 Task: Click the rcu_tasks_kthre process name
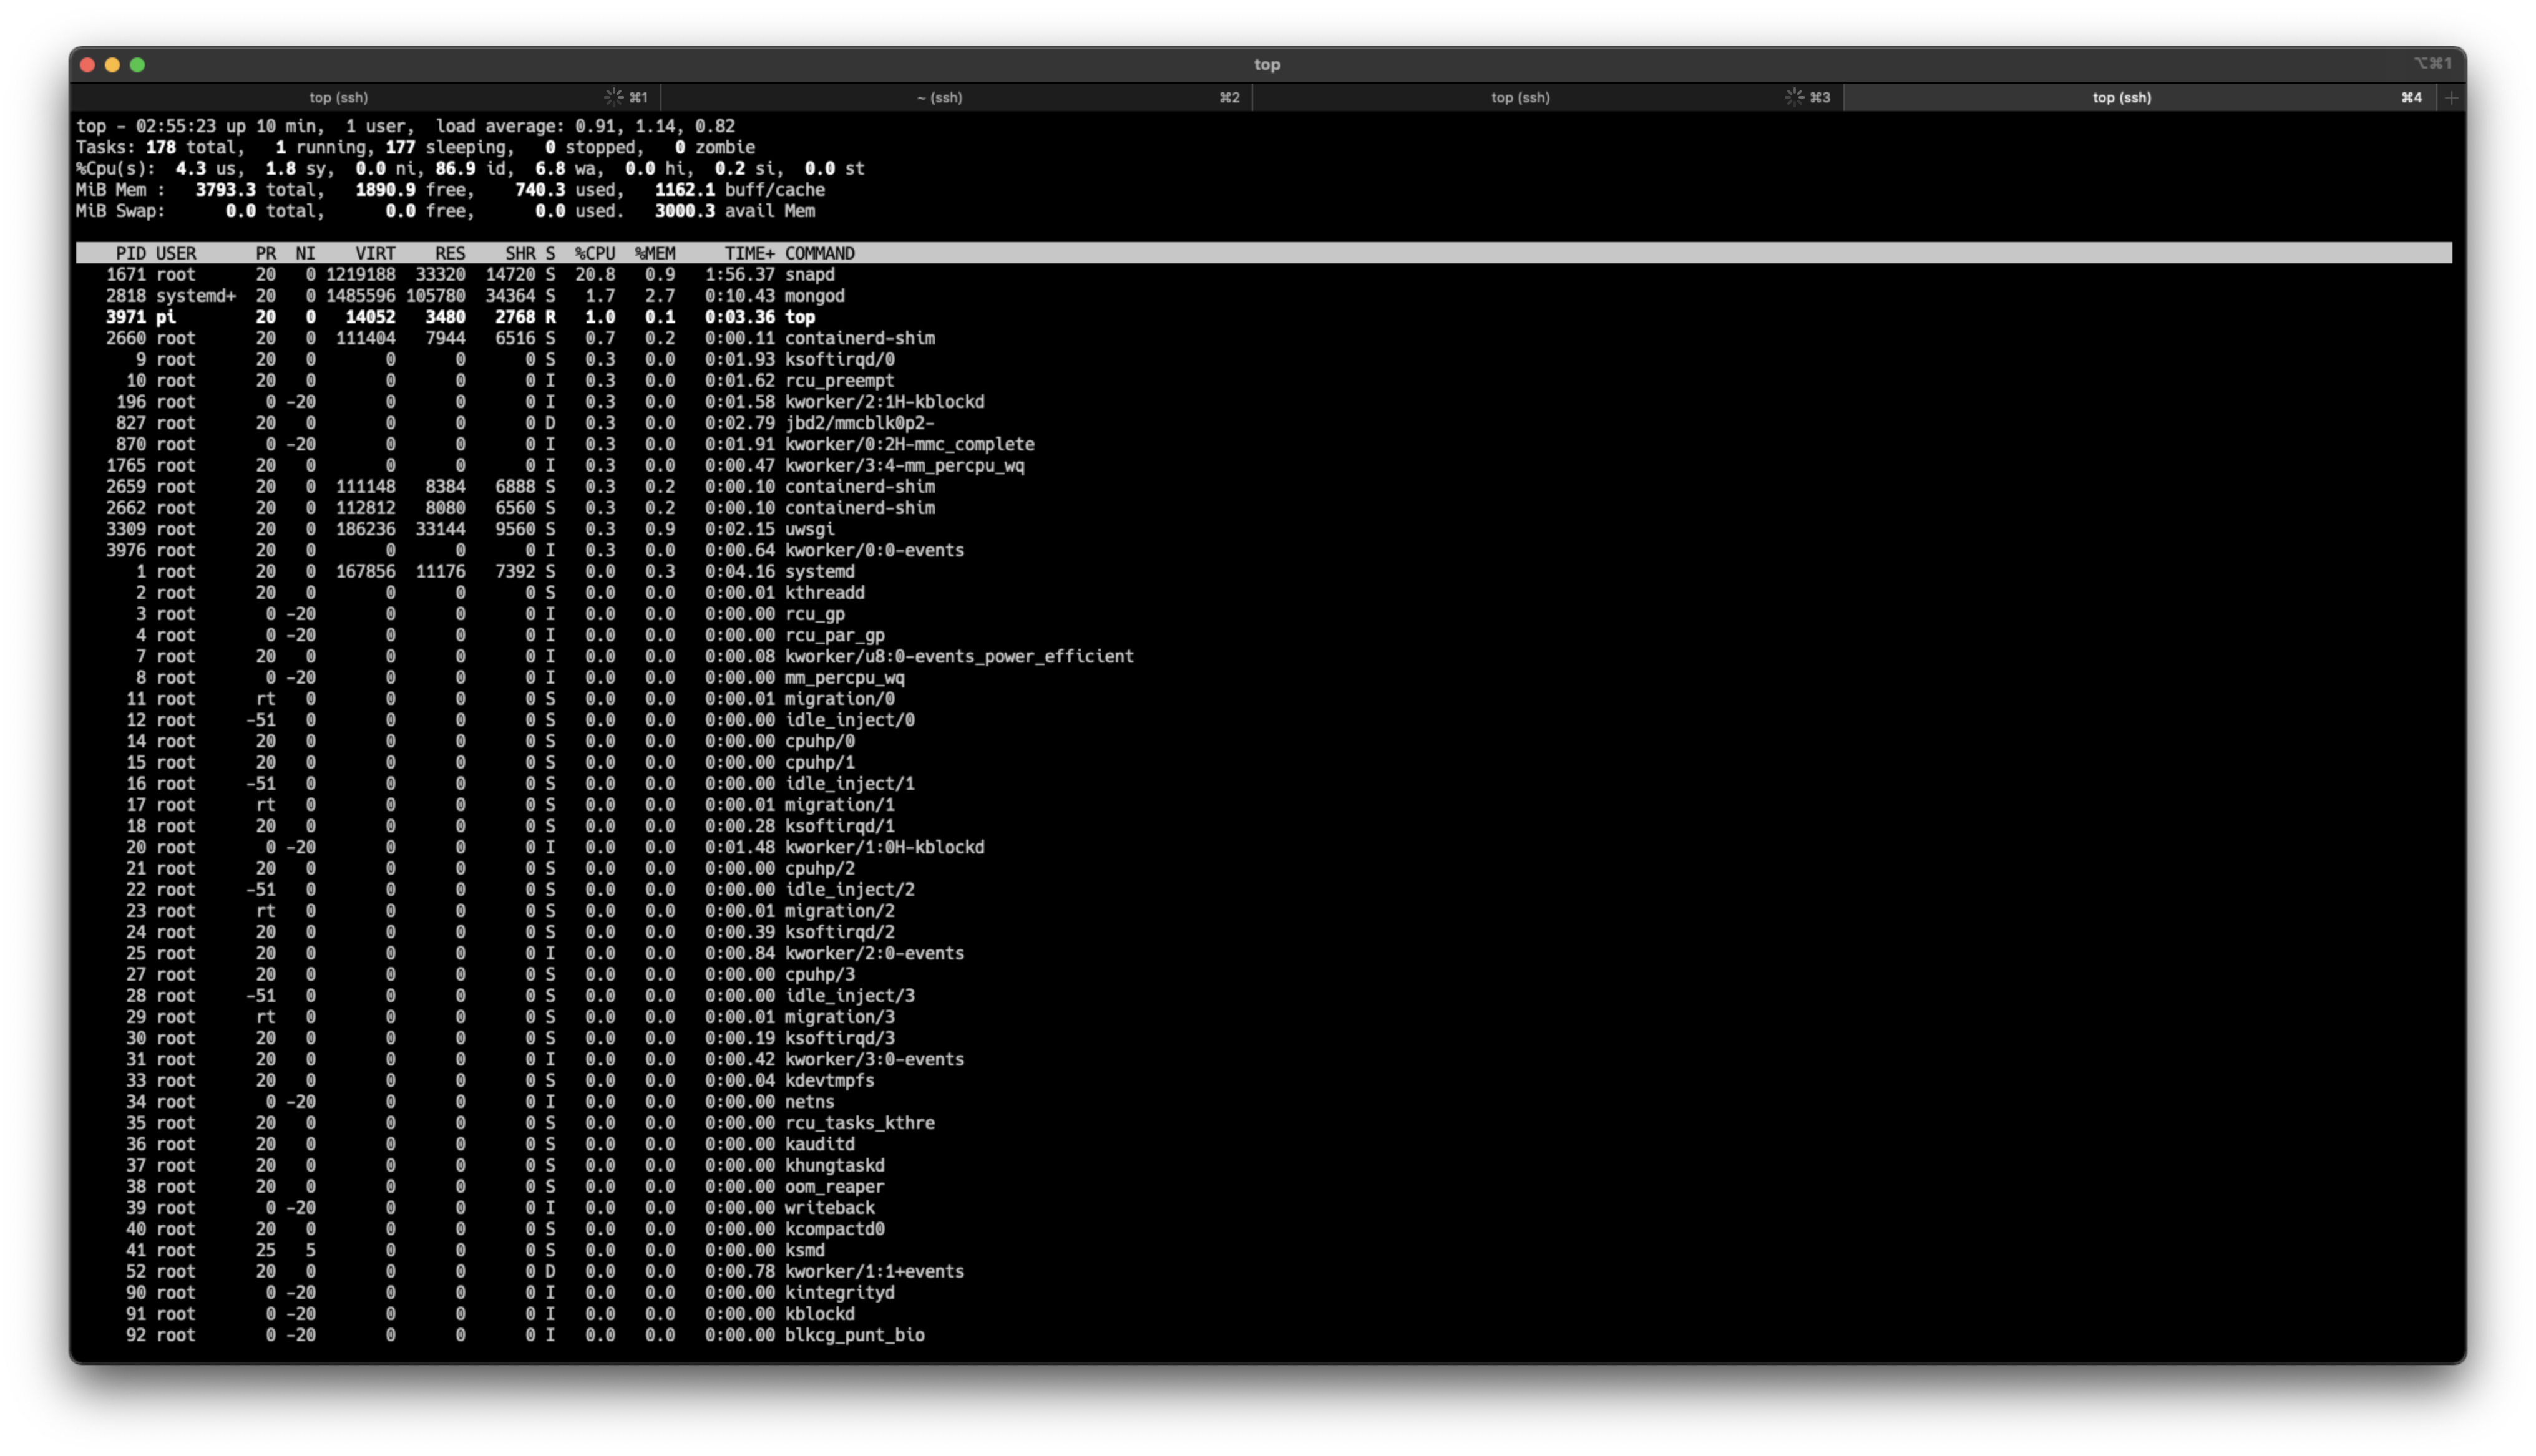point(860,1123)
